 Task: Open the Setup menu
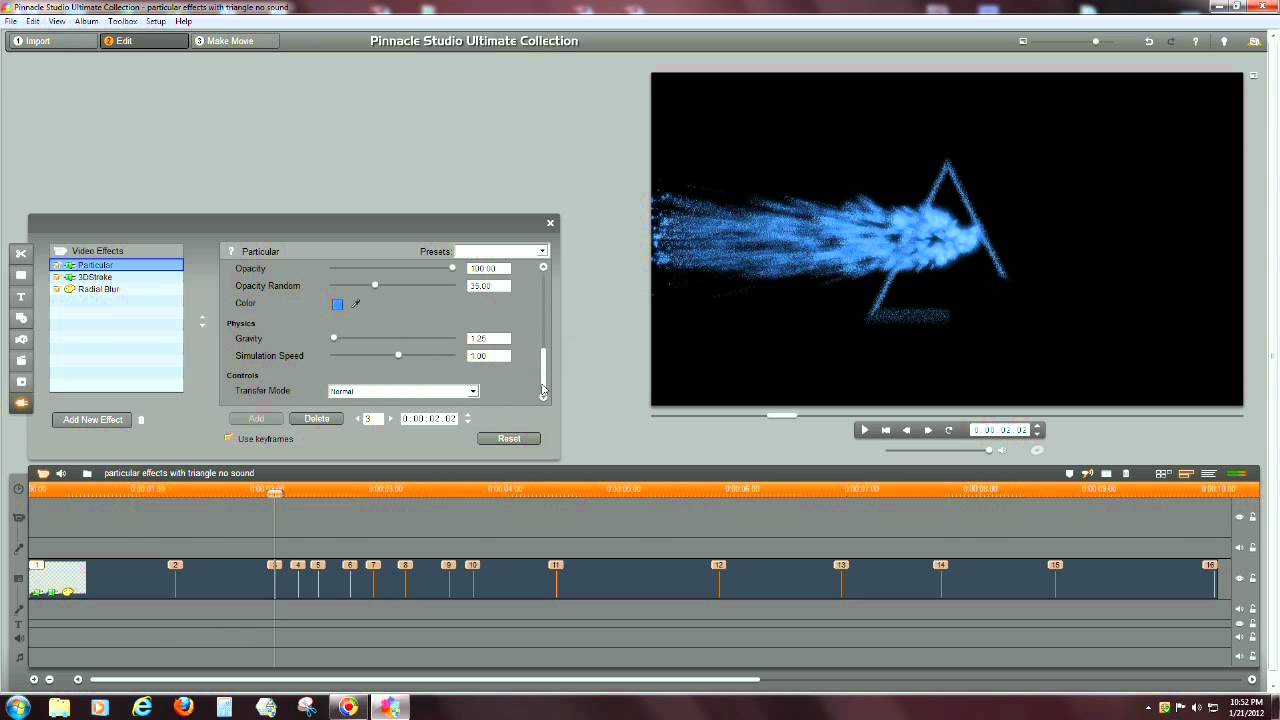tap(156, 21)
